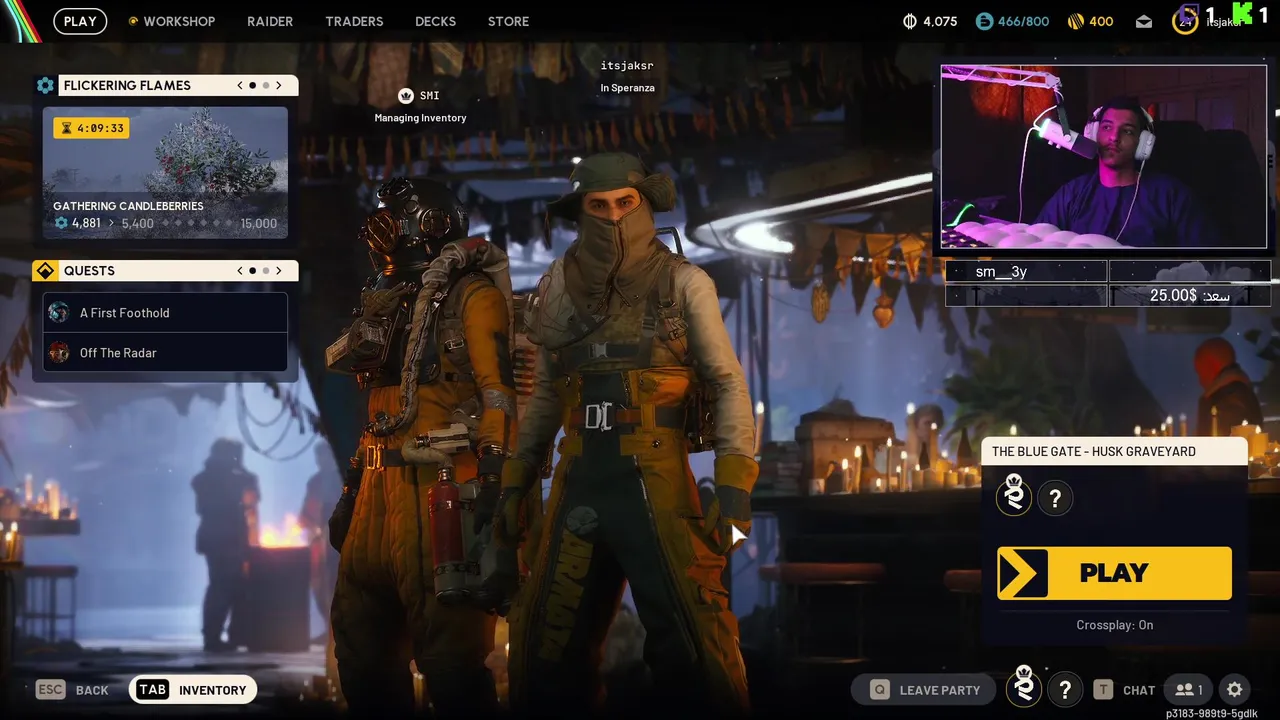This screenshot has width=1280, height=720.
Task: Show next Flickering Flames event page
Action: click(279, 85)
